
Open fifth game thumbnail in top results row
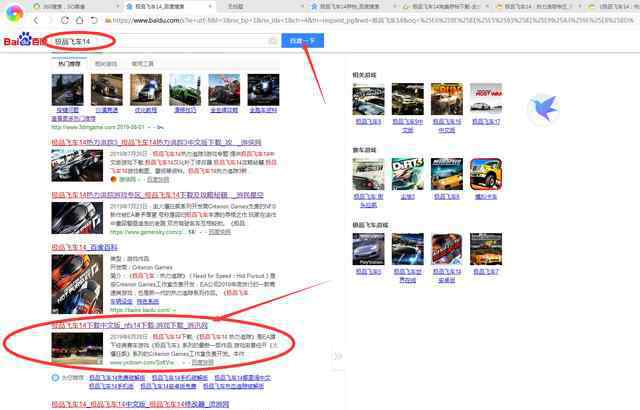tap(224, 90)
